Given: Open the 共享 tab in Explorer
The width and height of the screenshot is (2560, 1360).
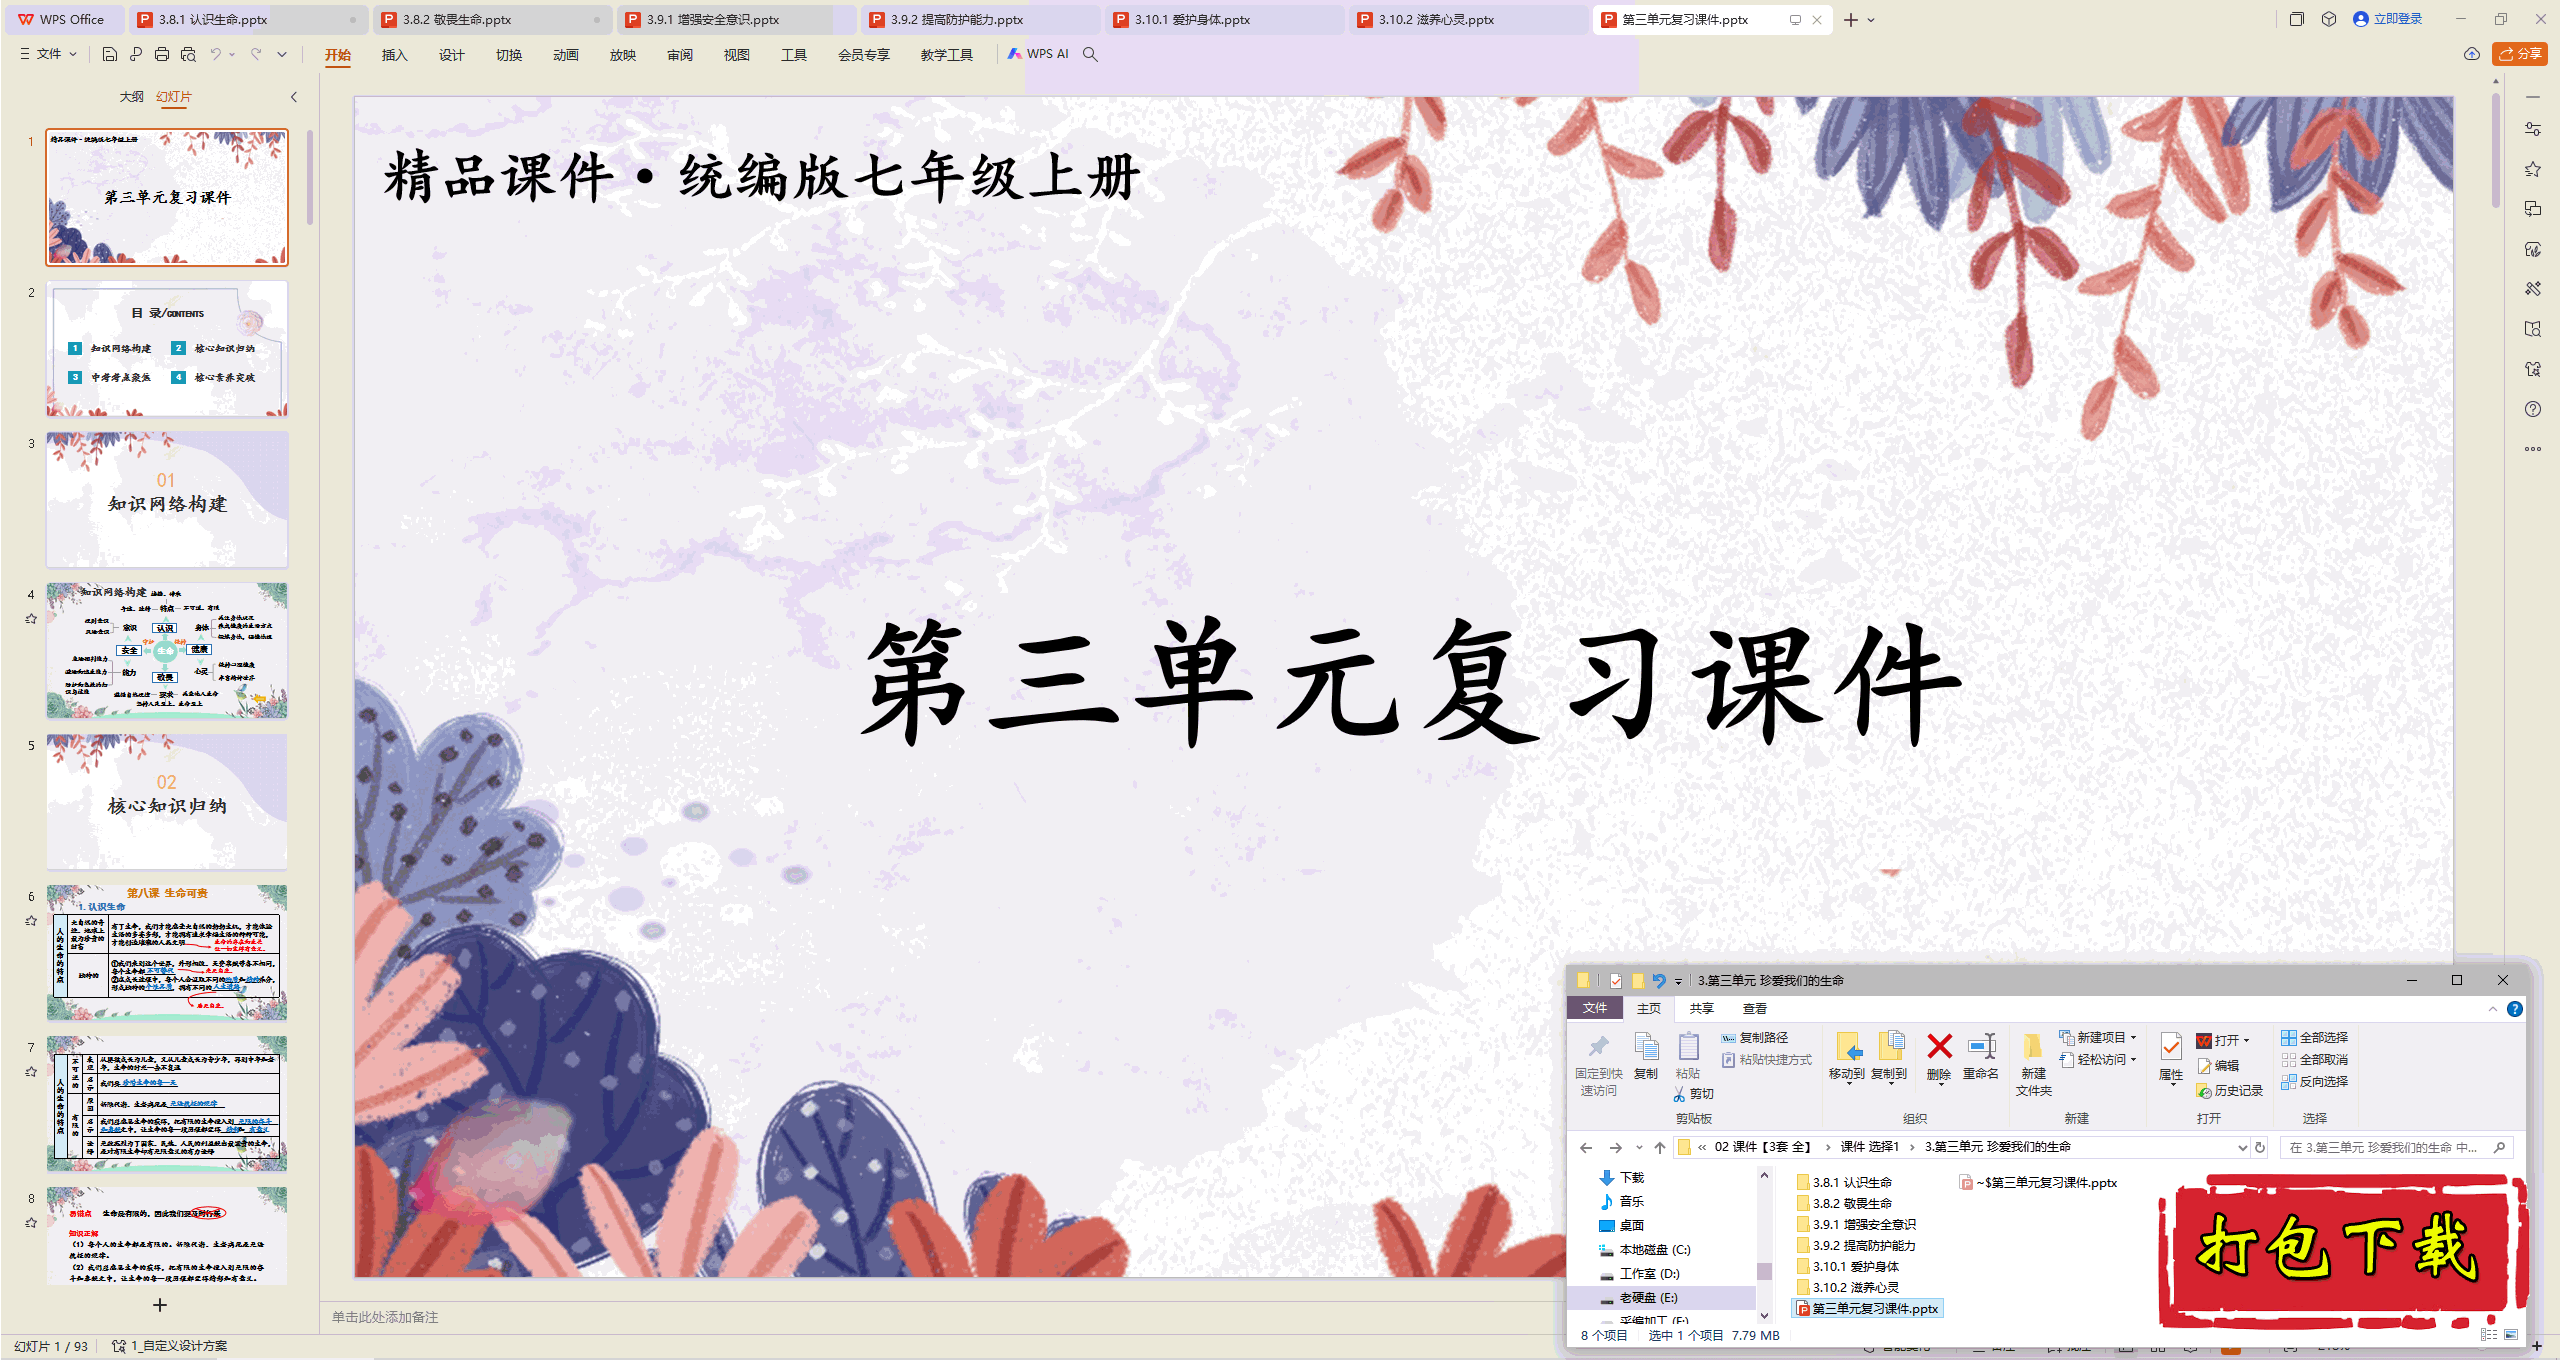Looking at the screenshot, I should click(1702, 1009).
